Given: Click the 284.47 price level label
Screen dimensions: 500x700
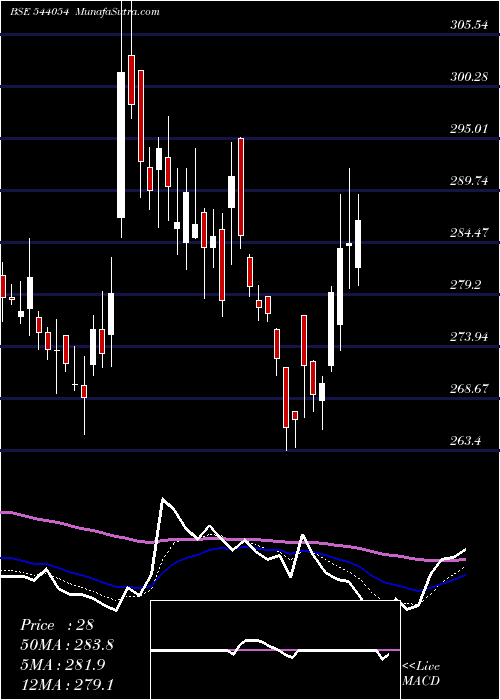Looking at the screenshot, I should 469,233.
